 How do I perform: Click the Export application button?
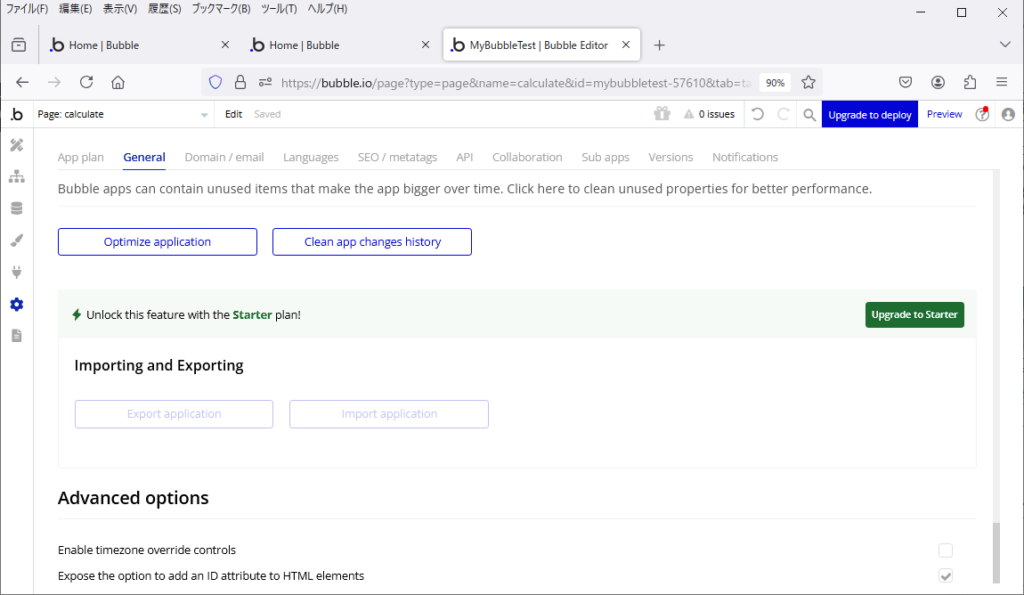(x=174, y=414)
